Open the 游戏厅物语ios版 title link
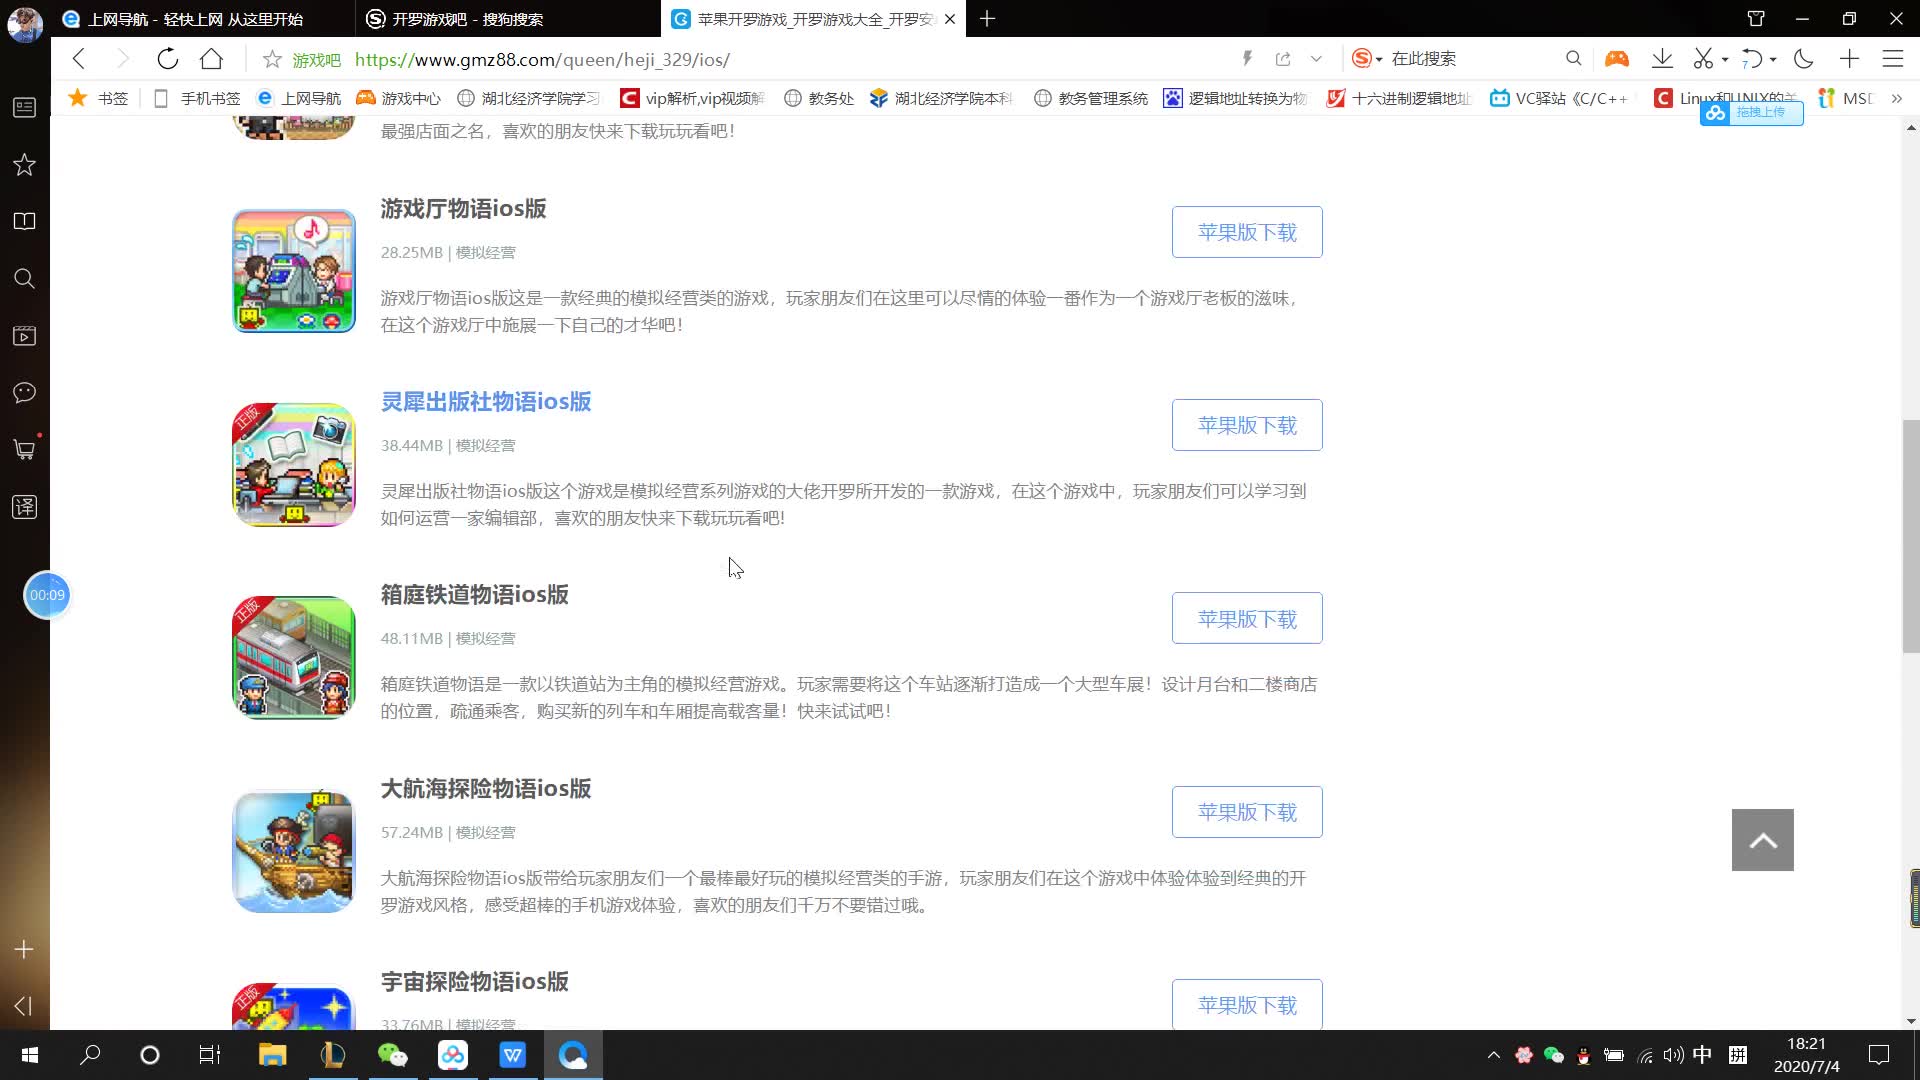The height and width of the screenshot is (1080, 1920). pos(463,209)
